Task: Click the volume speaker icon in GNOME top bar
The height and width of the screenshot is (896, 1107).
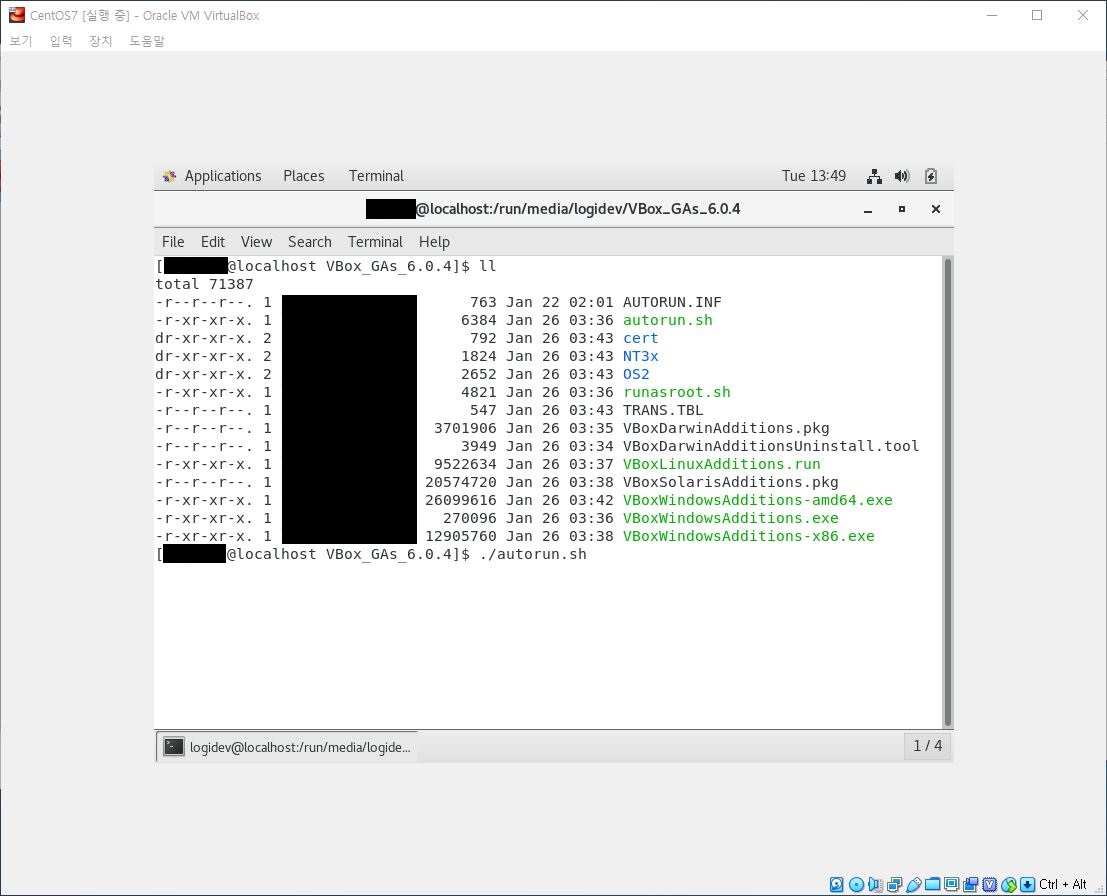Action: pyautogui.click(x=902, y=176)
